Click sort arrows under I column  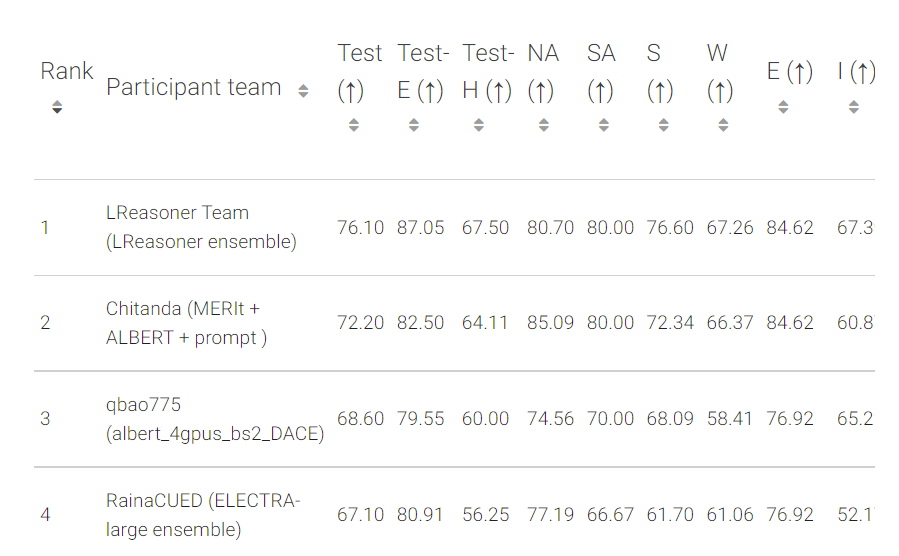pyautogui.click(x=854, y=106)
